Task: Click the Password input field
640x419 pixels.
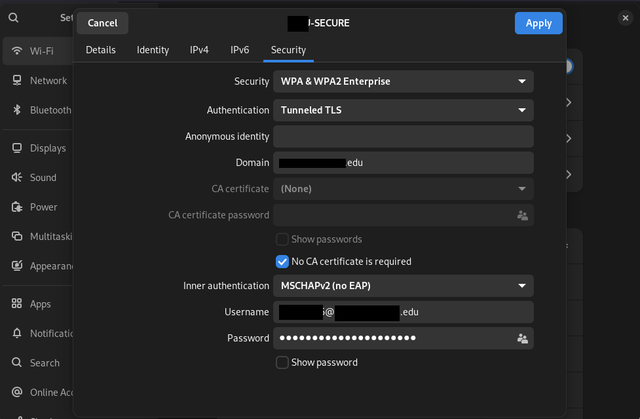Action: 403,338
